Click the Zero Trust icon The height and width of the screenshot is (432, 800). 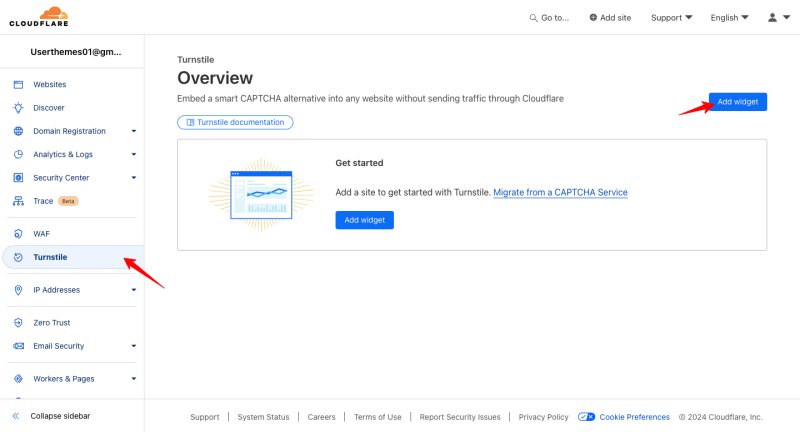(x=18, y=322)
